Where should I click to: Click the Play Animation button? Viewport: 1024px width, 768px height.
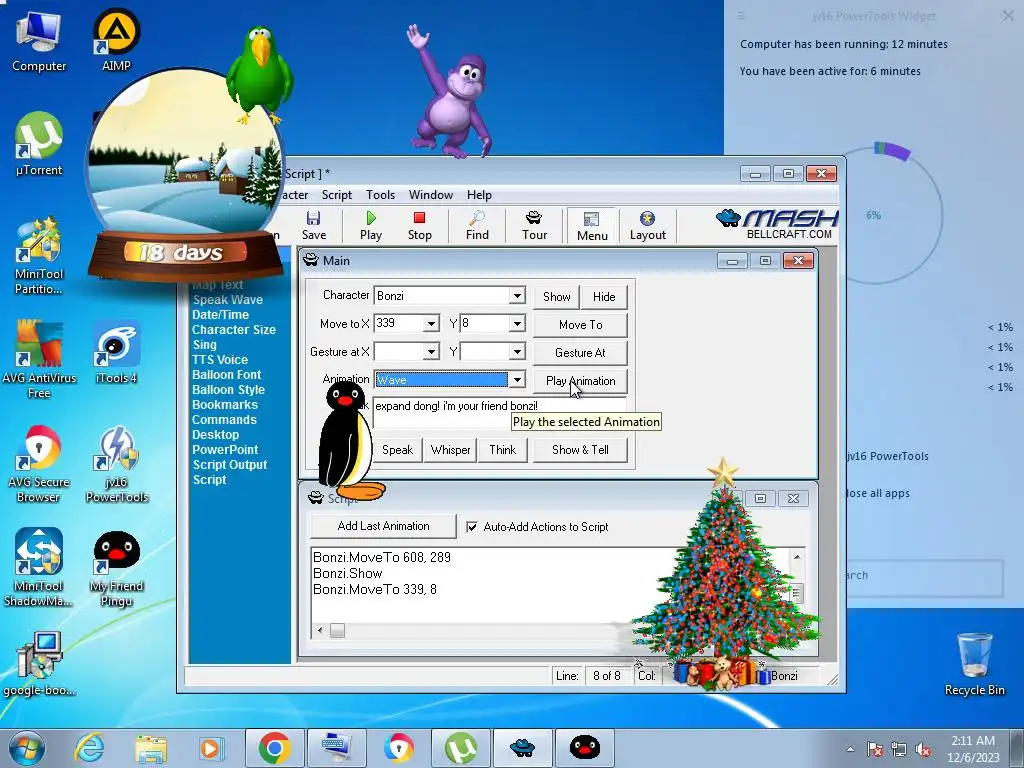581,381
